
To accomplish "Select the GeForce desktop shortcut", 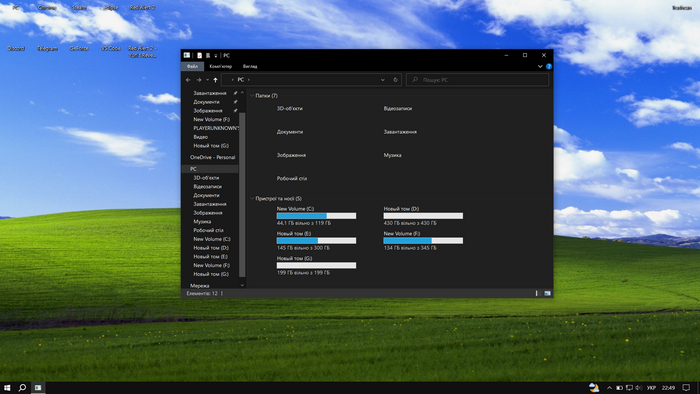I will (79, 48).
